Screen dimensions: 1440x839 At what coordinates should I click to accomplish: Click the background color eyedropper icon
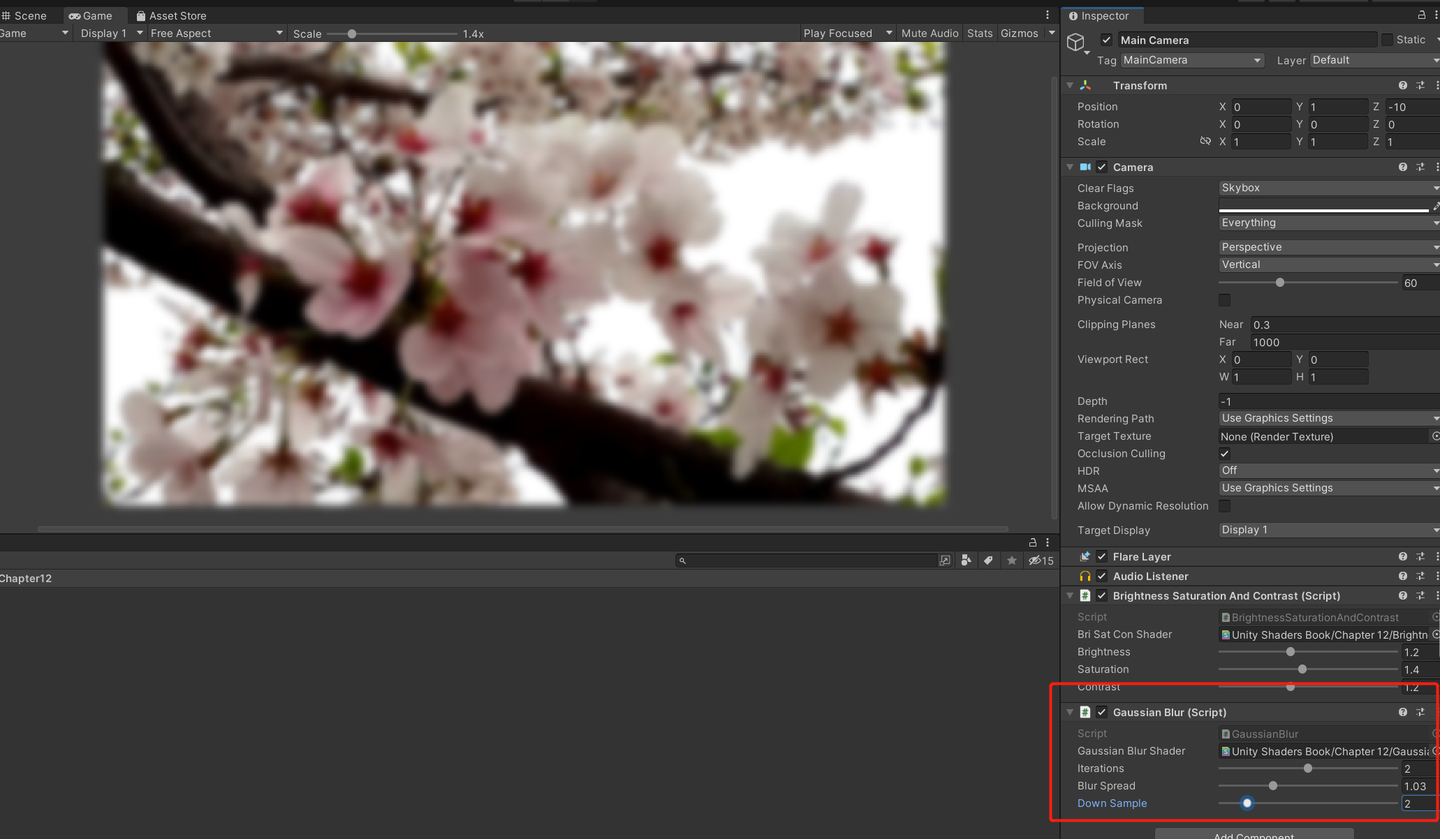point(1436,206)
